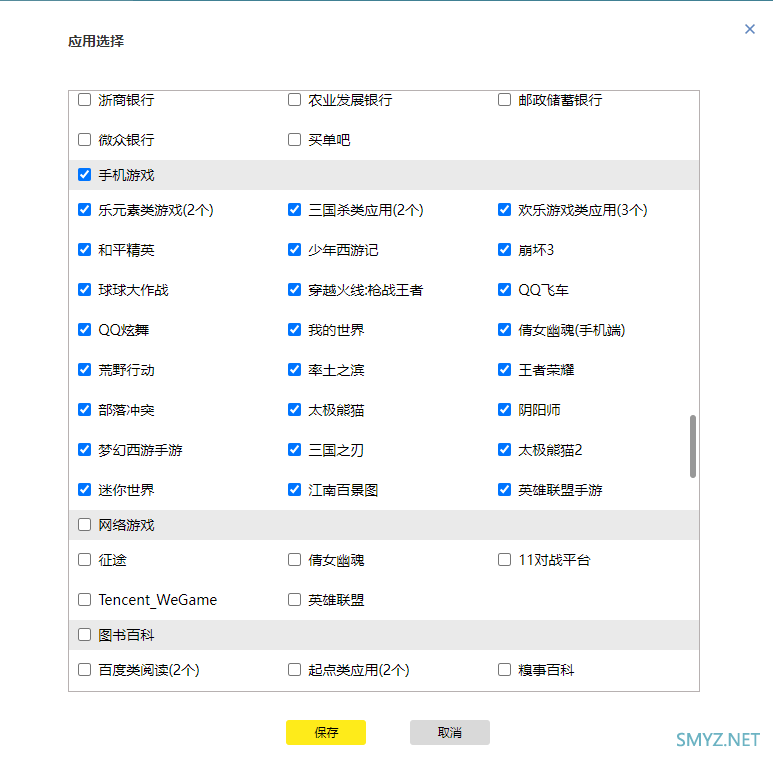The height and width of the screenshot is (759, 773).
Task: Check the 农业发展银行 checkbox
Action: click(x=294, y=100)
